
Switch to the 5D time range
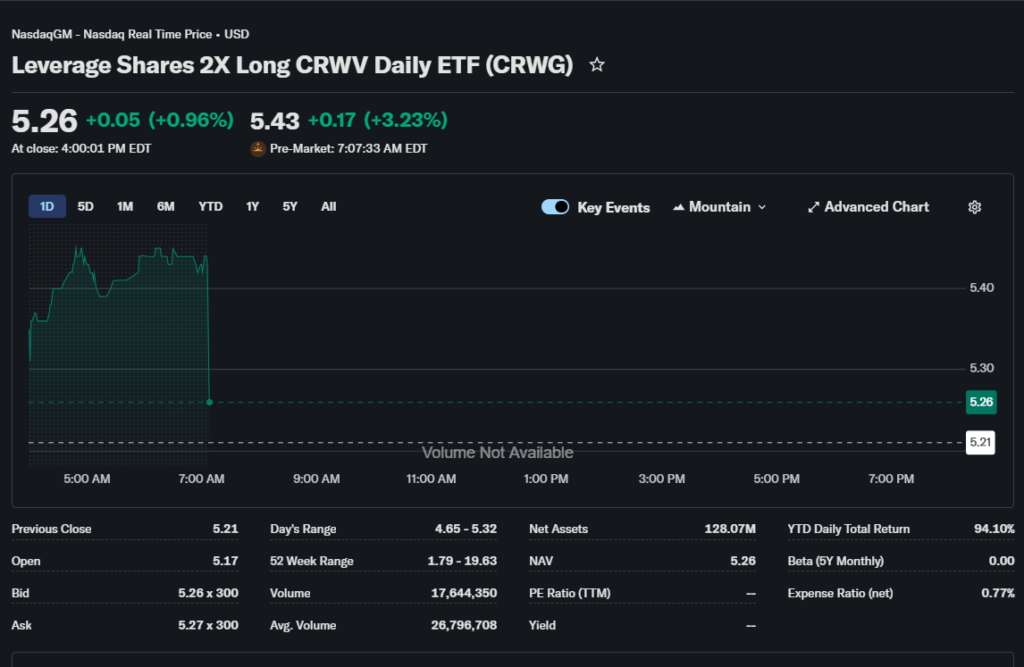[x=86, y=207]
